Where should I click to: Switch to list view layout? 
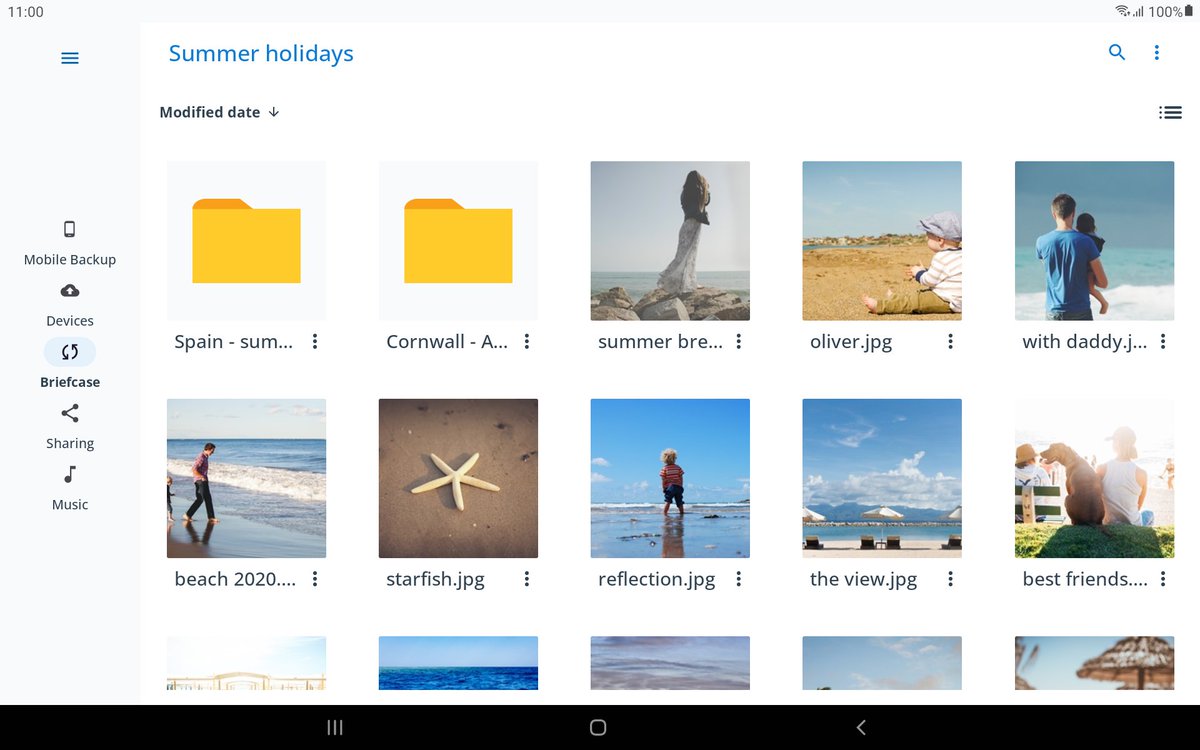tap(1170, 113)
